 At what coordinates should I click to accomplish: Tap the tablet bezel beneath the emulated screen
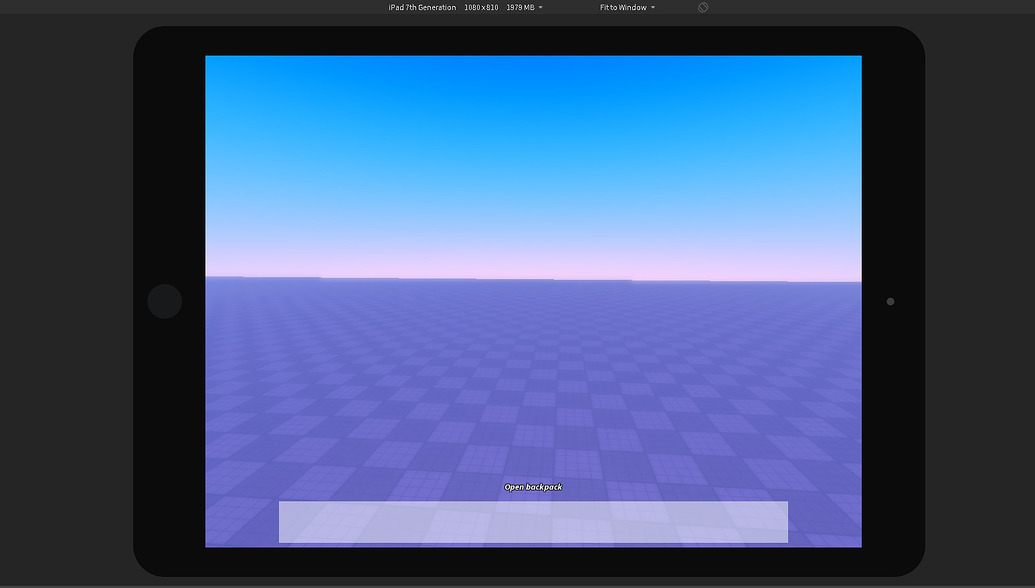click(533, 560)
